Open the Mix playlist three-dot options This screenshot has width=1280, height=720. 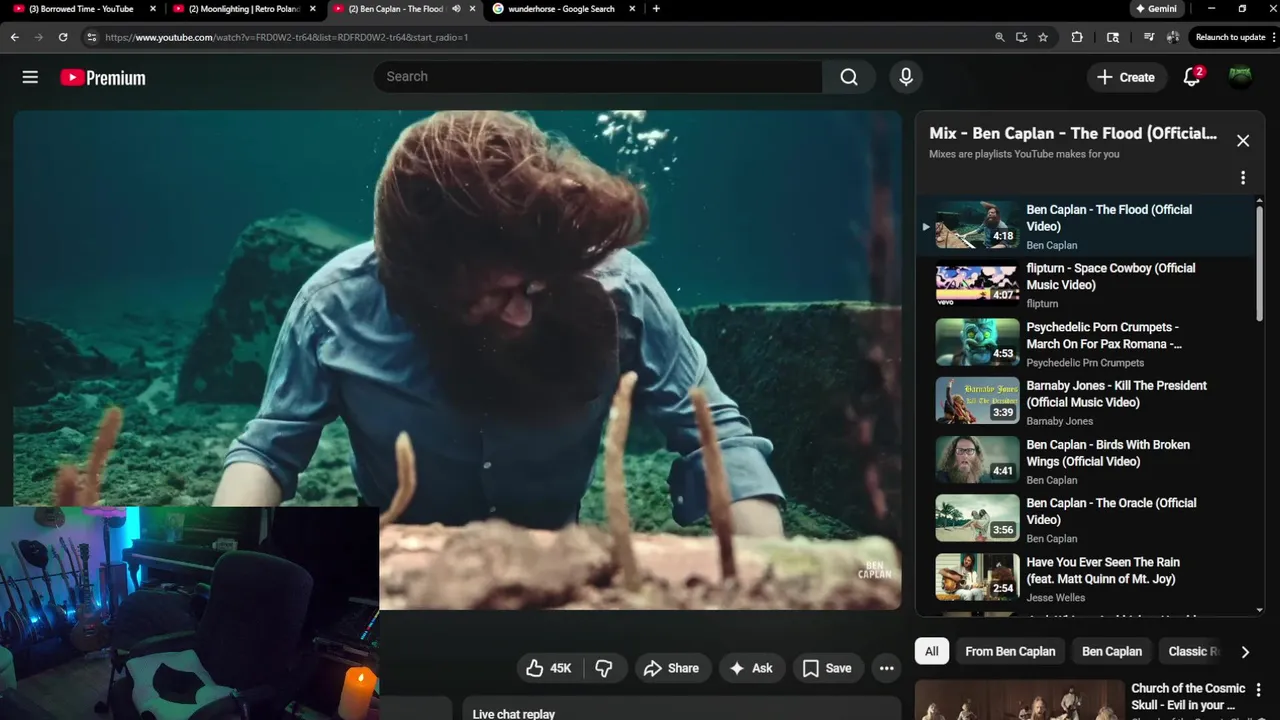tap(1243, 178)
